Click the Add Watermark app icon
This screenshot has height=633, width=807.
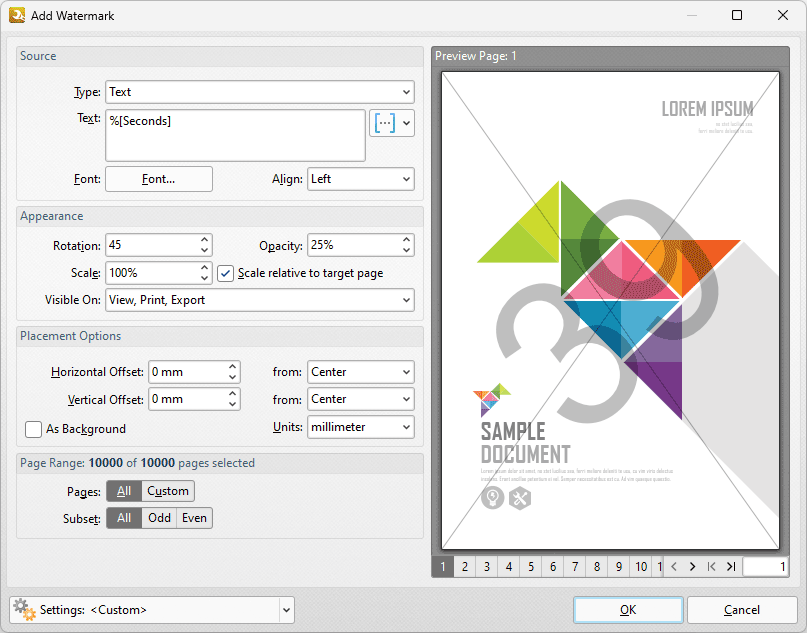pyautogui.click(x=17, y=15)
